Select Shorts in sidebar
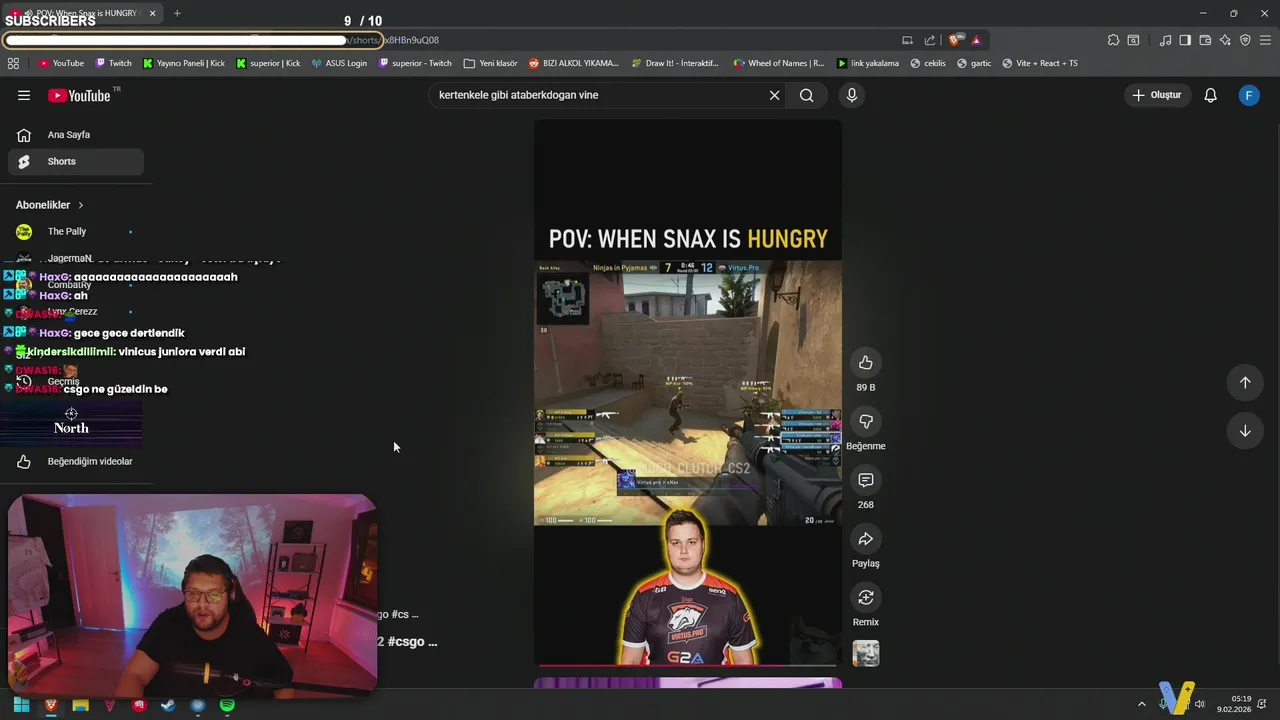 [76, 161]
